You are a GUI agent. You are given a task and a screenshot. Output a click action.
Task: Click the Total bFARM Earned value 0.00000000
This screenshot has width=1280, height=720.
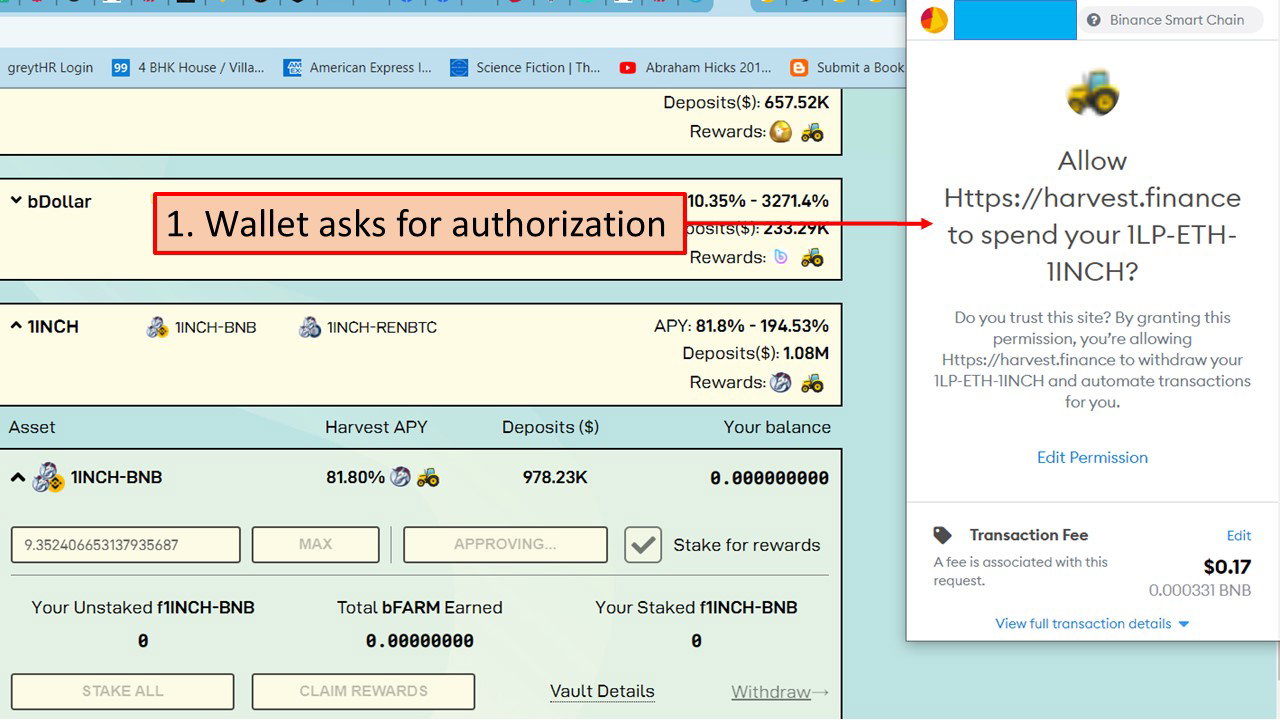420,641
